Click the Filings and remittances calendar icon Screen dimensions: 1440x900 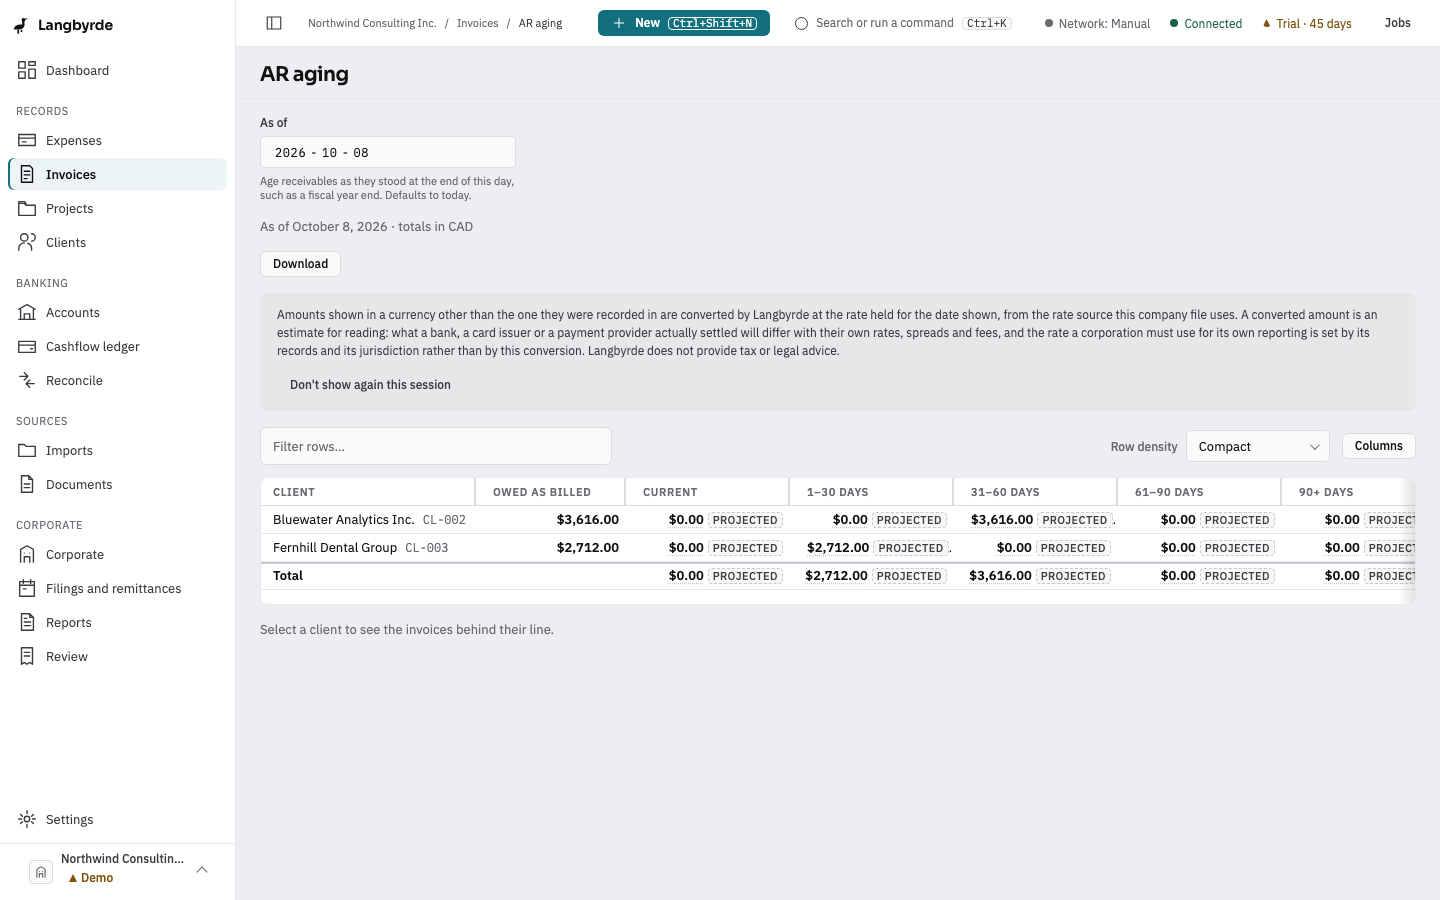point(27,588)
